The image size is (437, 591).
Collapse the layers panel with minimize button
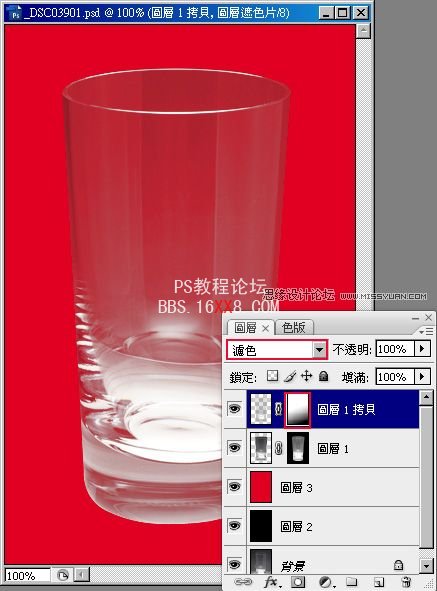point(415,318)
